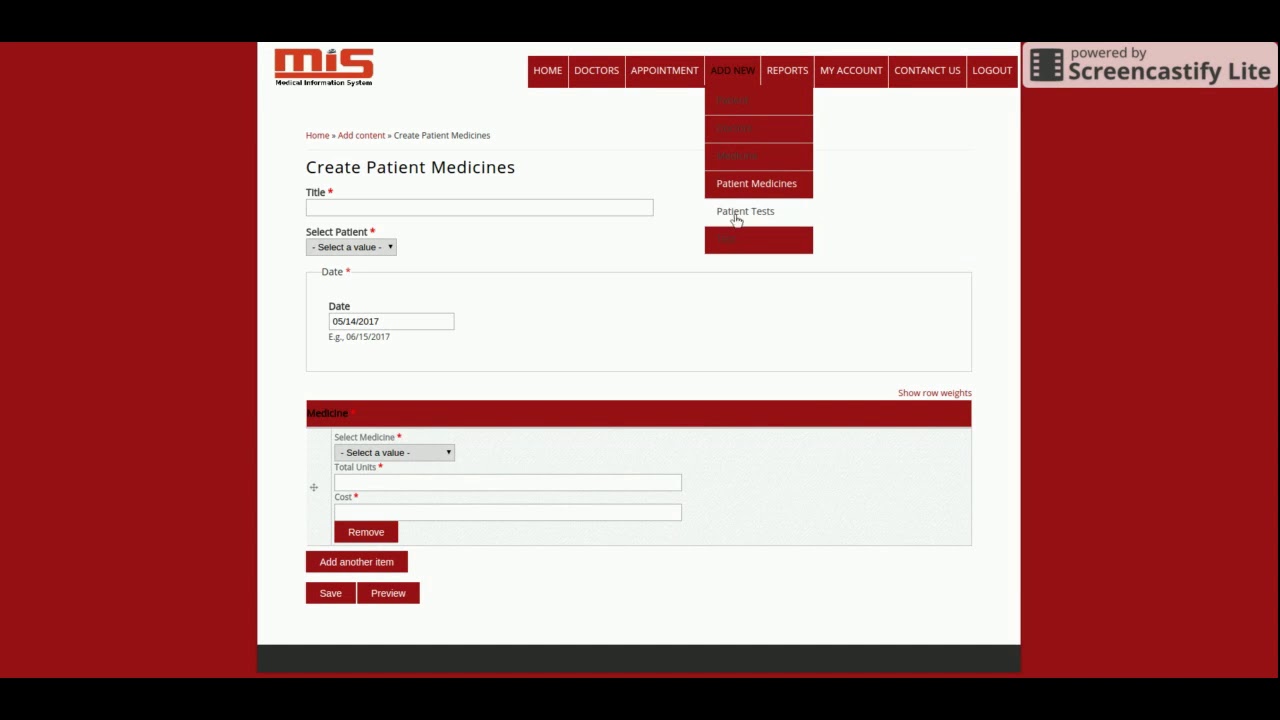Open the MY ACCOUNT navigation item
Screen dimensions: 1280x720
[851, 71]
